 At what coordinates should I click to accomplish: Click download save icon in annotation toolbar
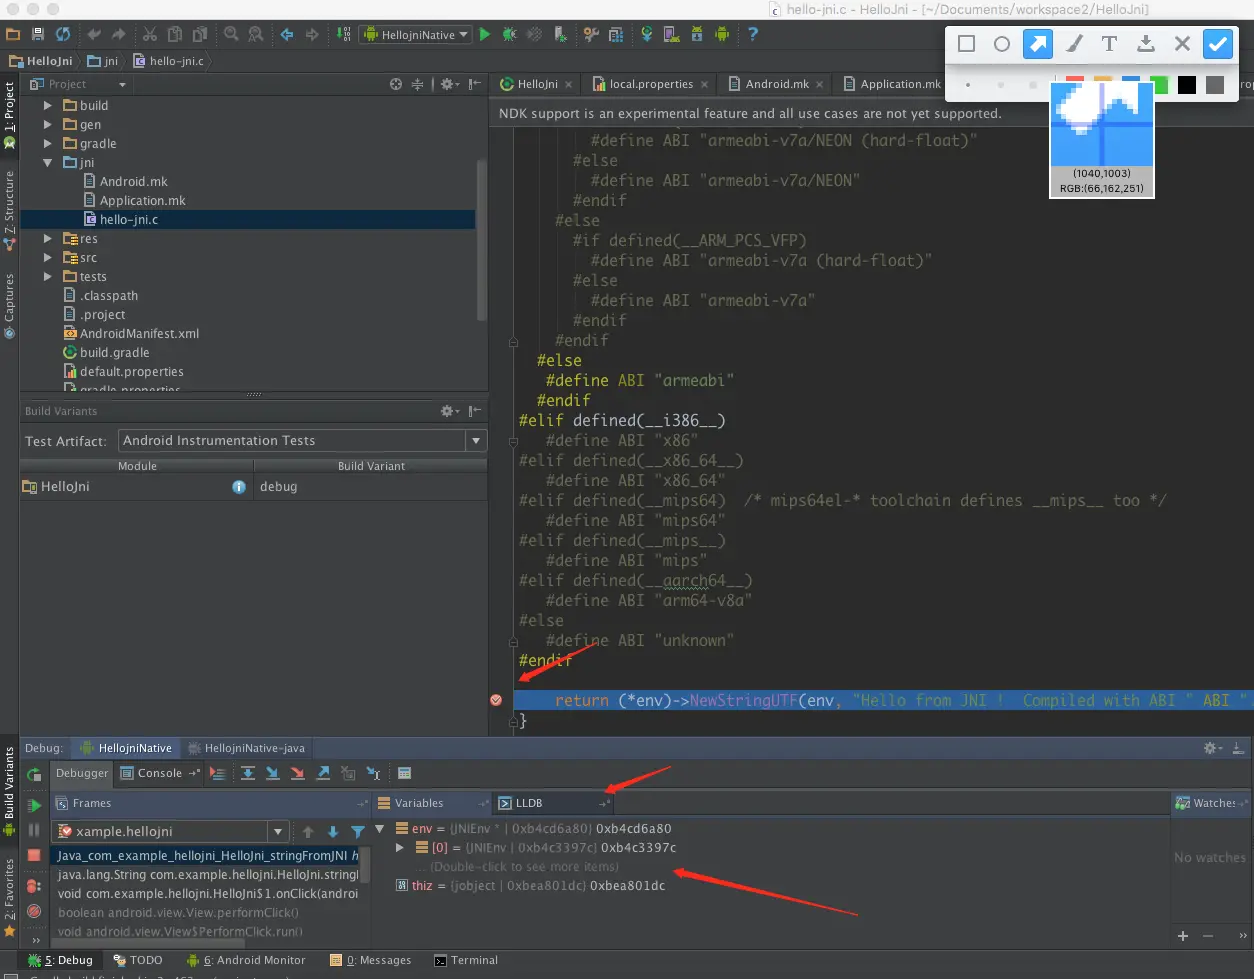coord(1146,44)
